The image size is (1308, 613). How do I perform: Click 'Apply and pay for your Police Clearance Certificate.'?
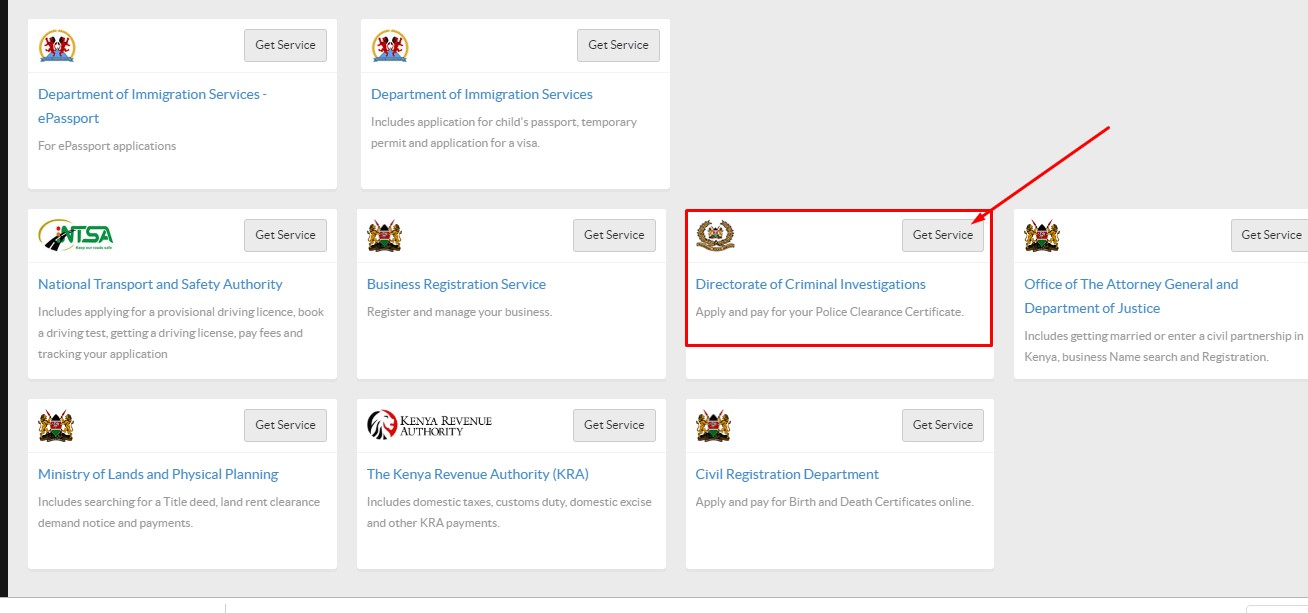[x=830, y=312]
